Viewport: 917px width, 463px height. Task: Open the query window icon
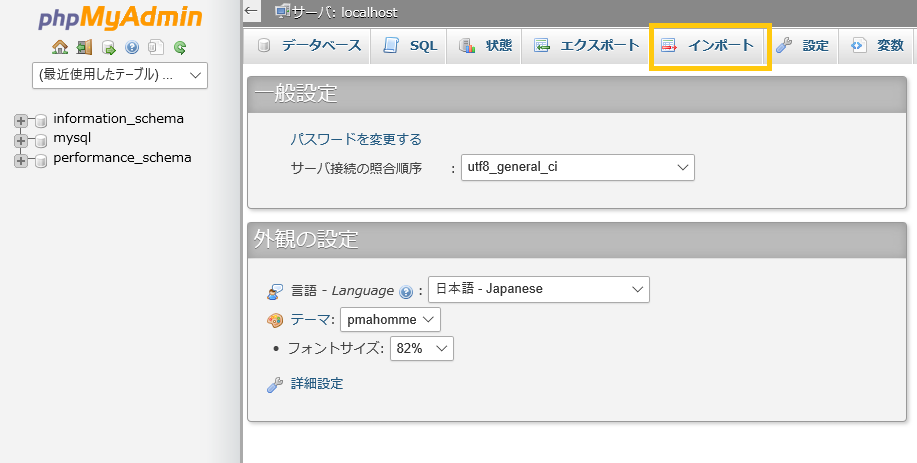[108, 47]
